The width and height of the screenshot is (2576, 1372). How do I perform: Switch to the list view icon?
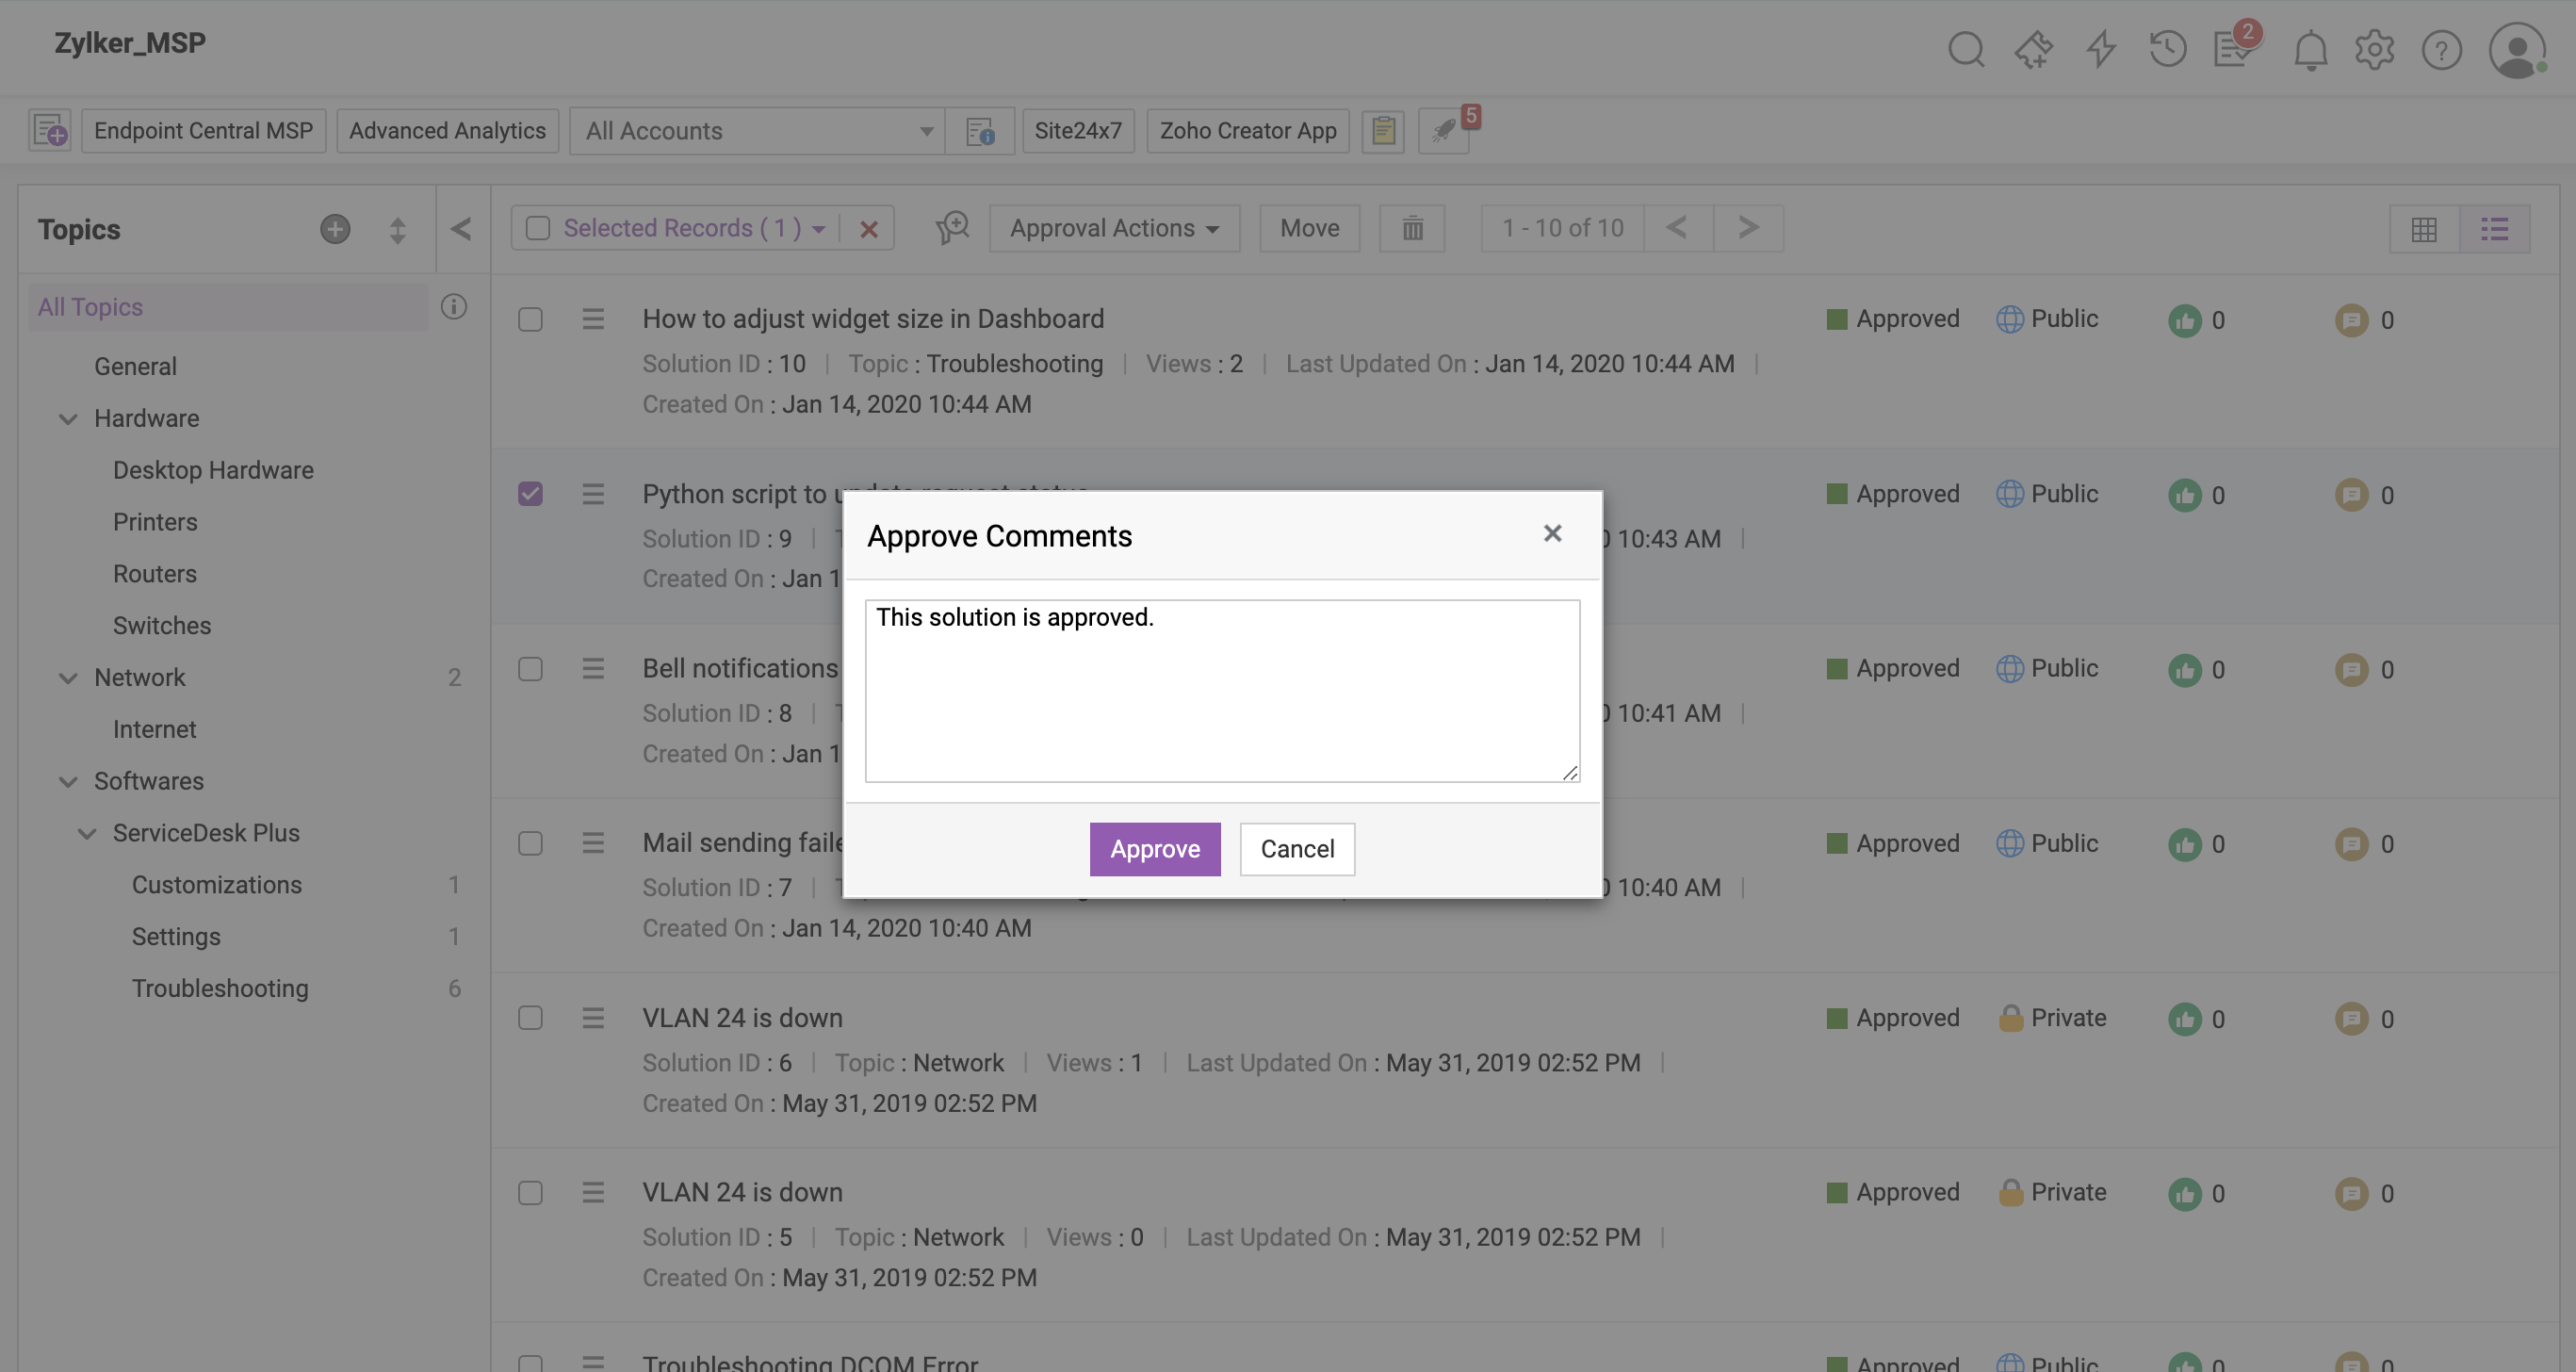click(x=2493, y=229)
